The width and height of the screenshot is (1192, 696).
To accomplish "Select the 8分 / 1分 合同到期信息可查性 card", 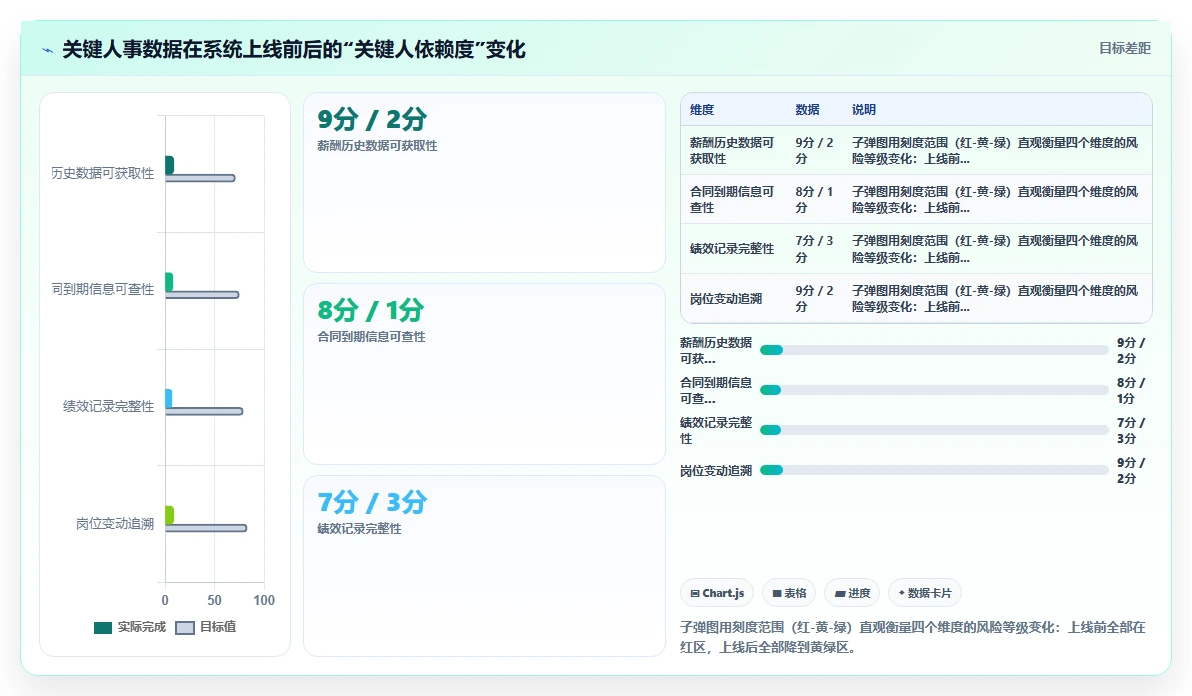I will pyautogui.click(x=484, y=374).
